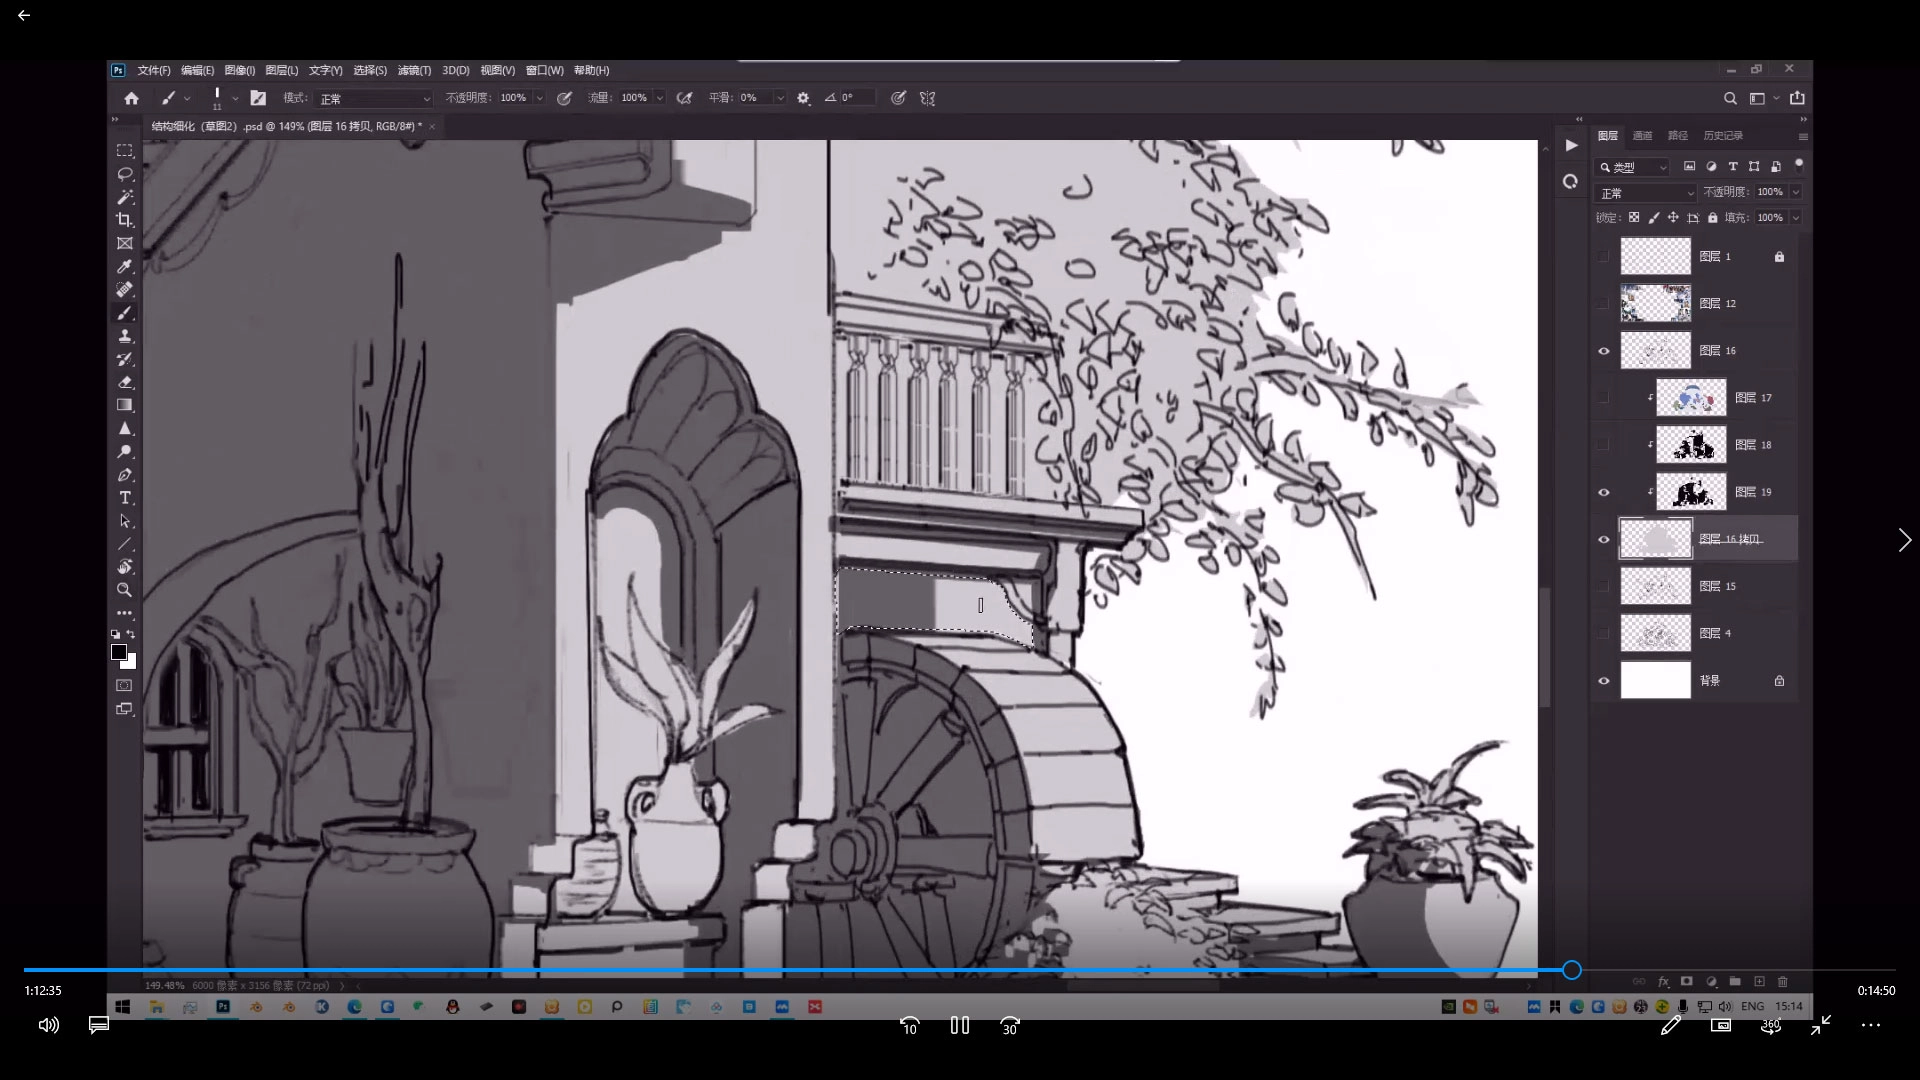Show layer 图层 12

1604,304
